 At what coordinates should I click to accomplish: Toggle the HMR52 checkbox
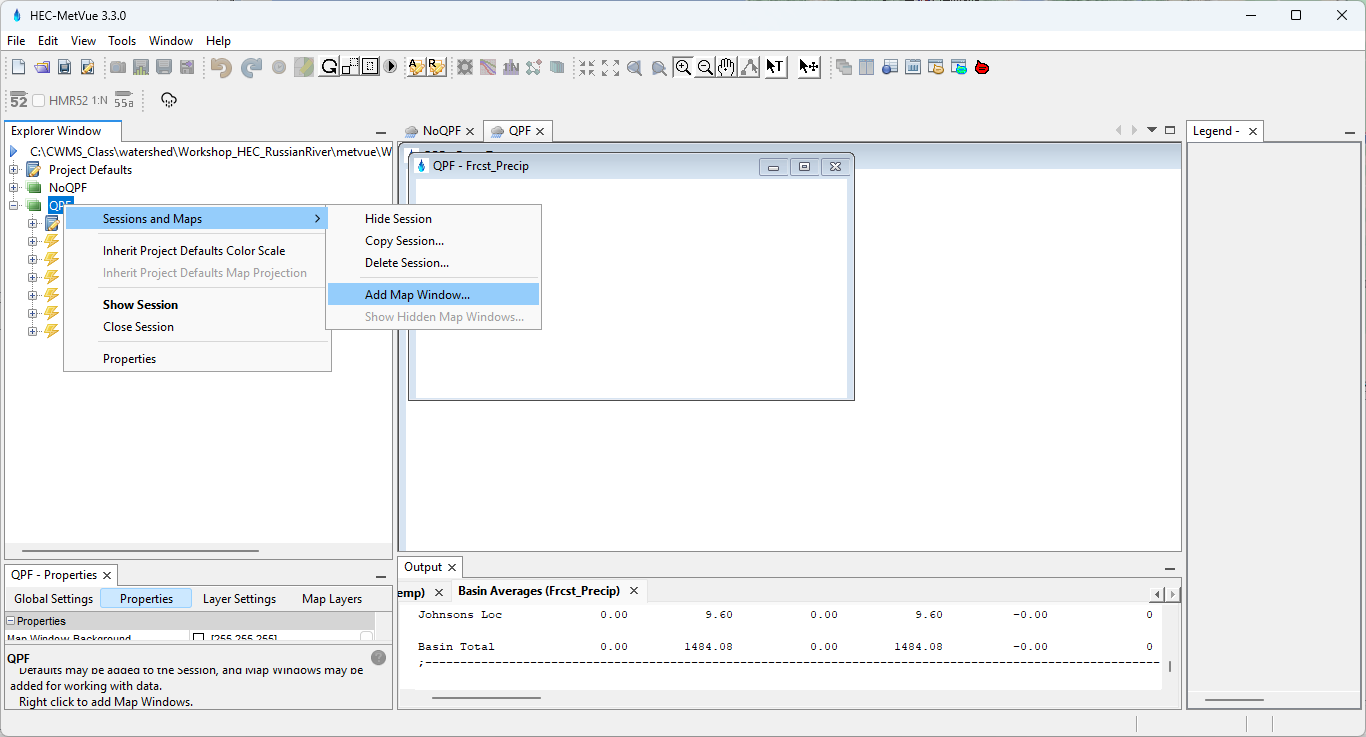pyautogui.click(x=39, y=100)
